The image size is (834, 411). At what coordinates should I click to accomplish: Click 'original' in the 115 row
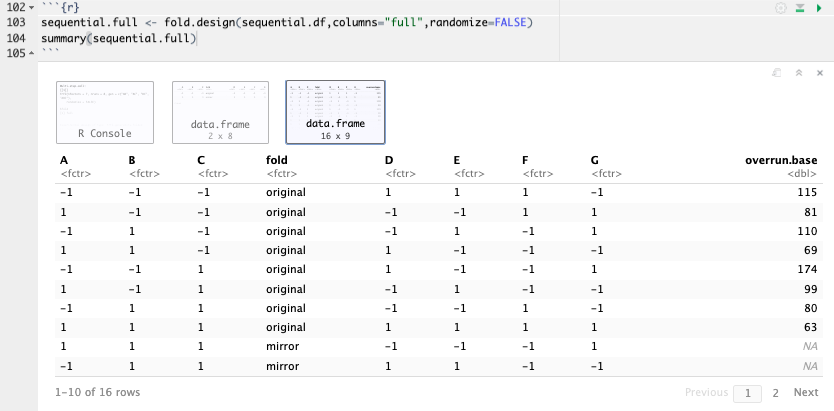click(286, 192)
